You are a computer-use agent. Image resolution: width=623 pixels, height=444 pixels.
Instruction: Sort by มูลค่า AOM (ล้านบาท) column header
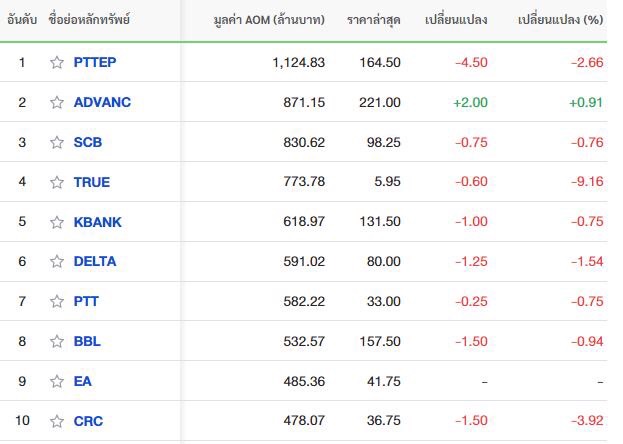coord(269,19)
